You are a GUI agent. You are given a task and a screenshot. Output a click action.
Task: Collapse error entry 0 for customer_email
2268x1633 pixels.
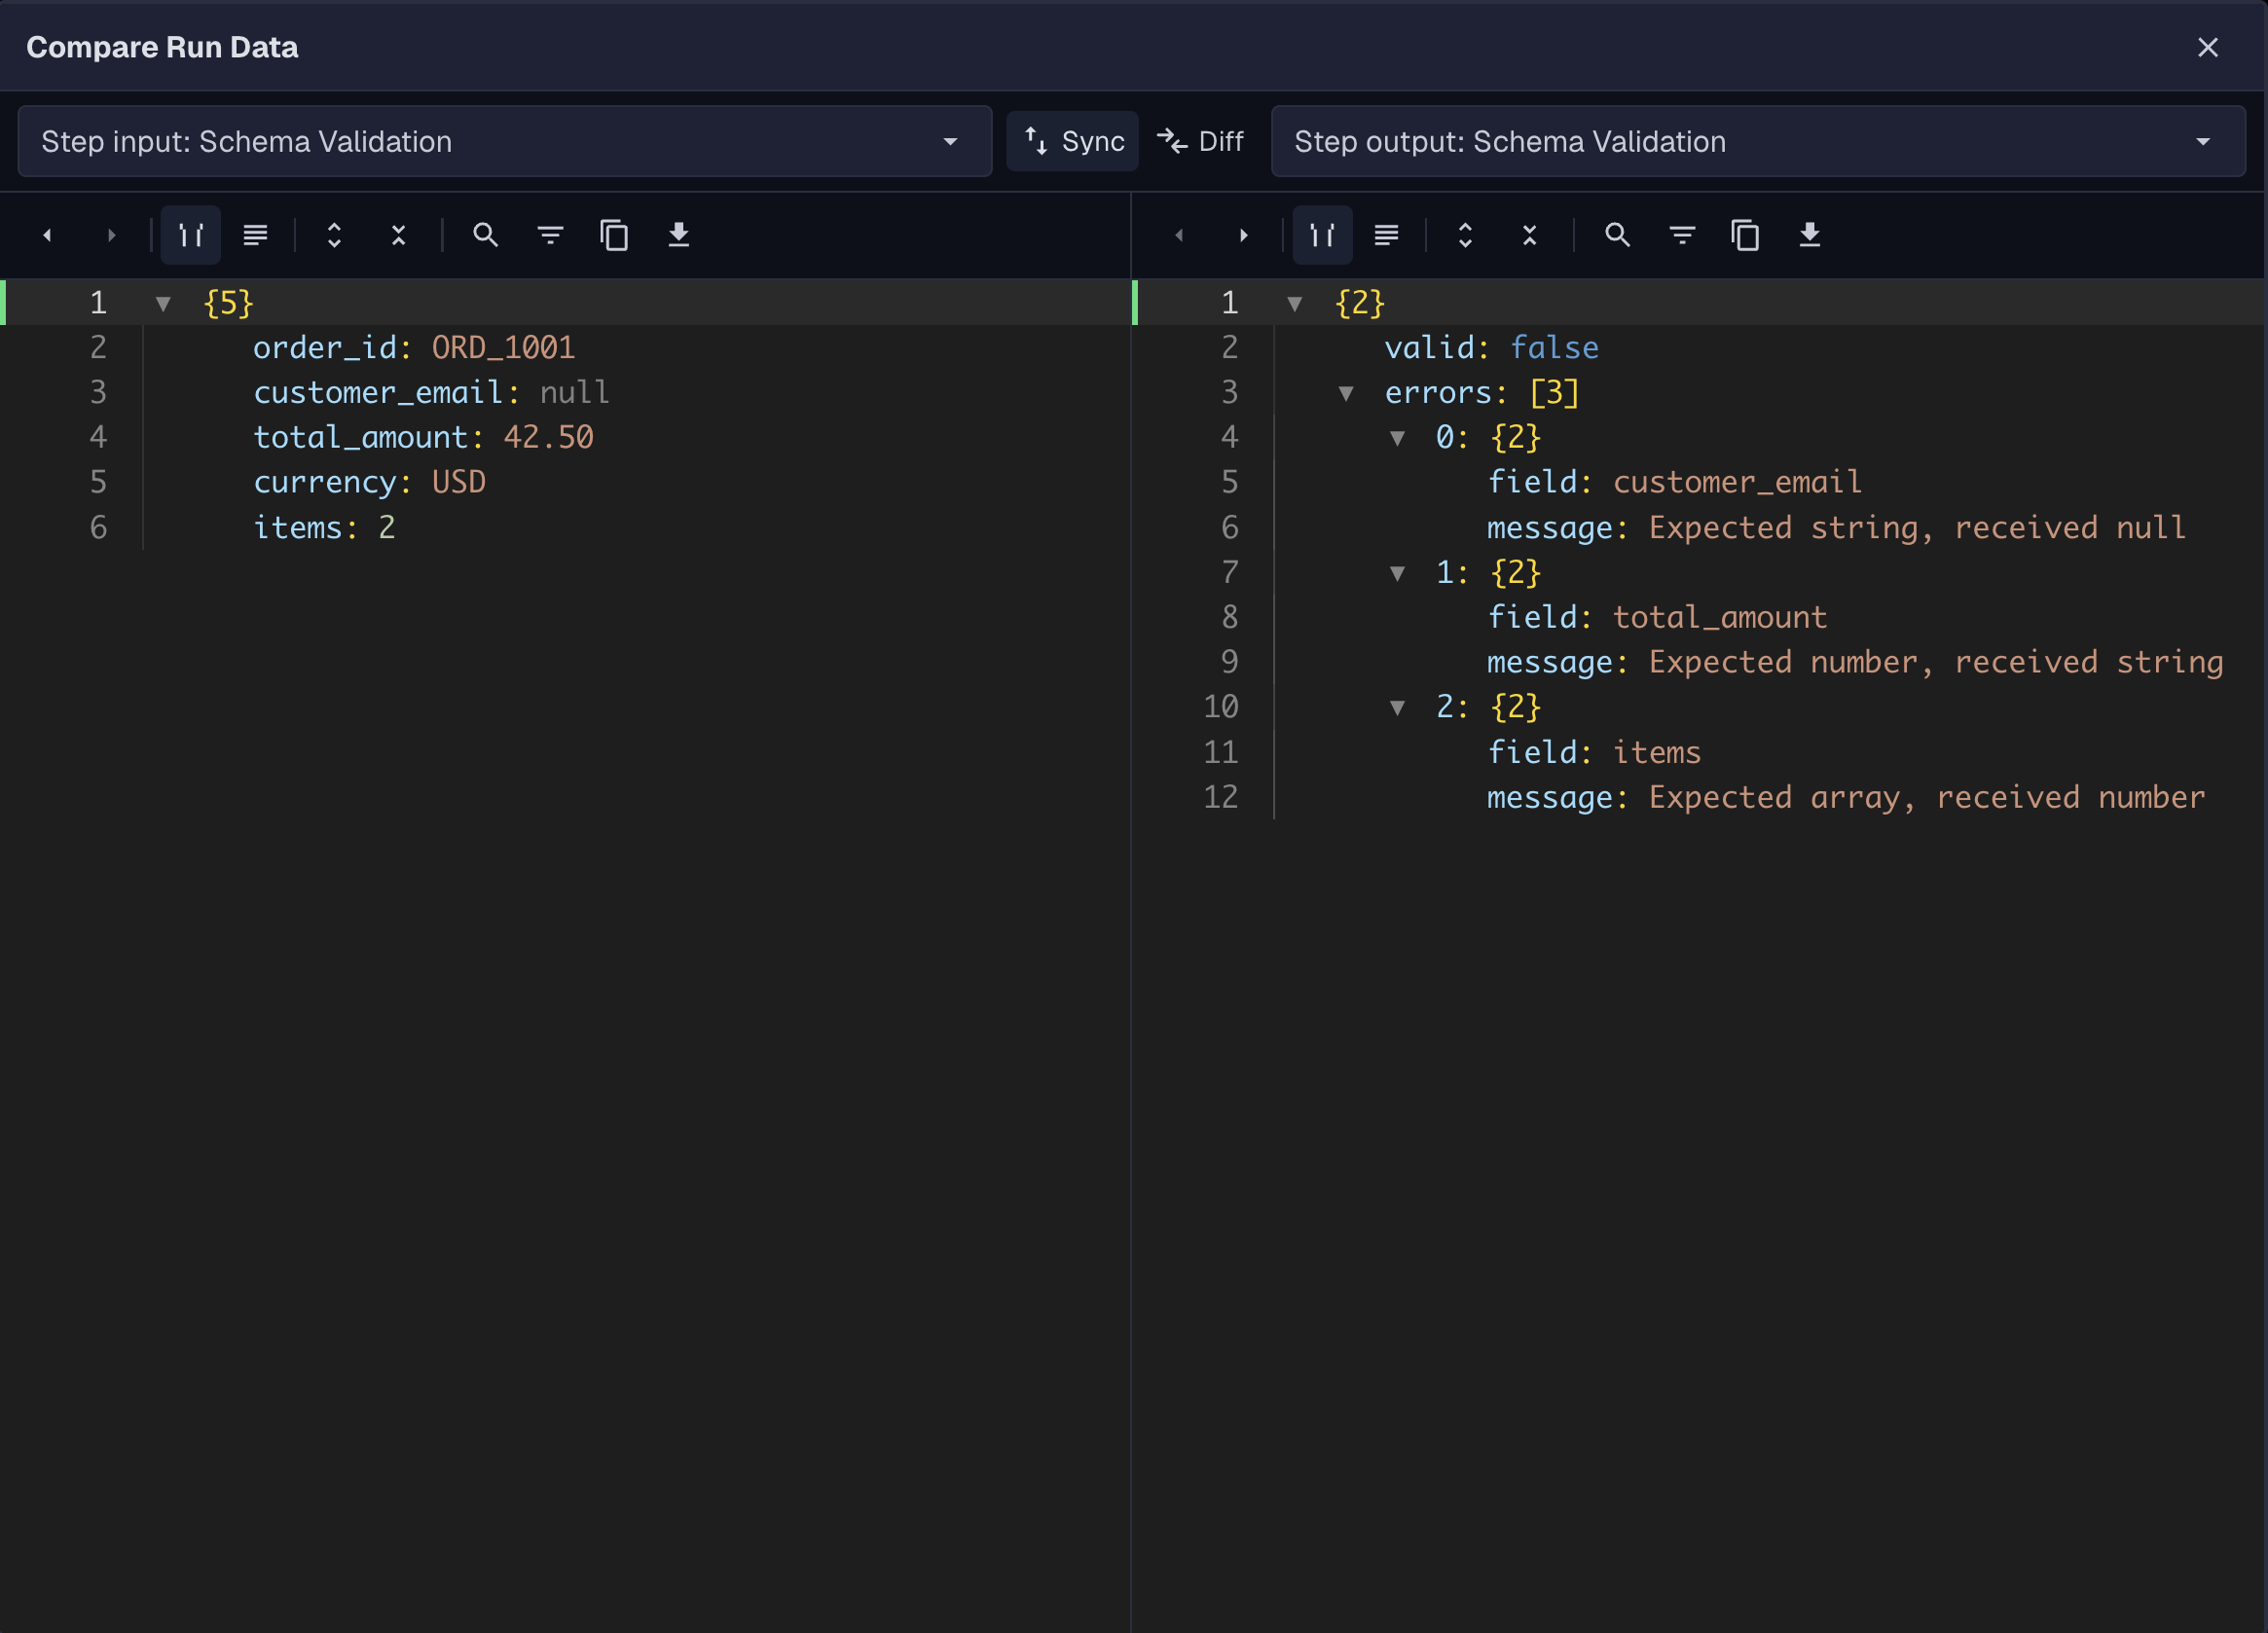click(1397, 437)
